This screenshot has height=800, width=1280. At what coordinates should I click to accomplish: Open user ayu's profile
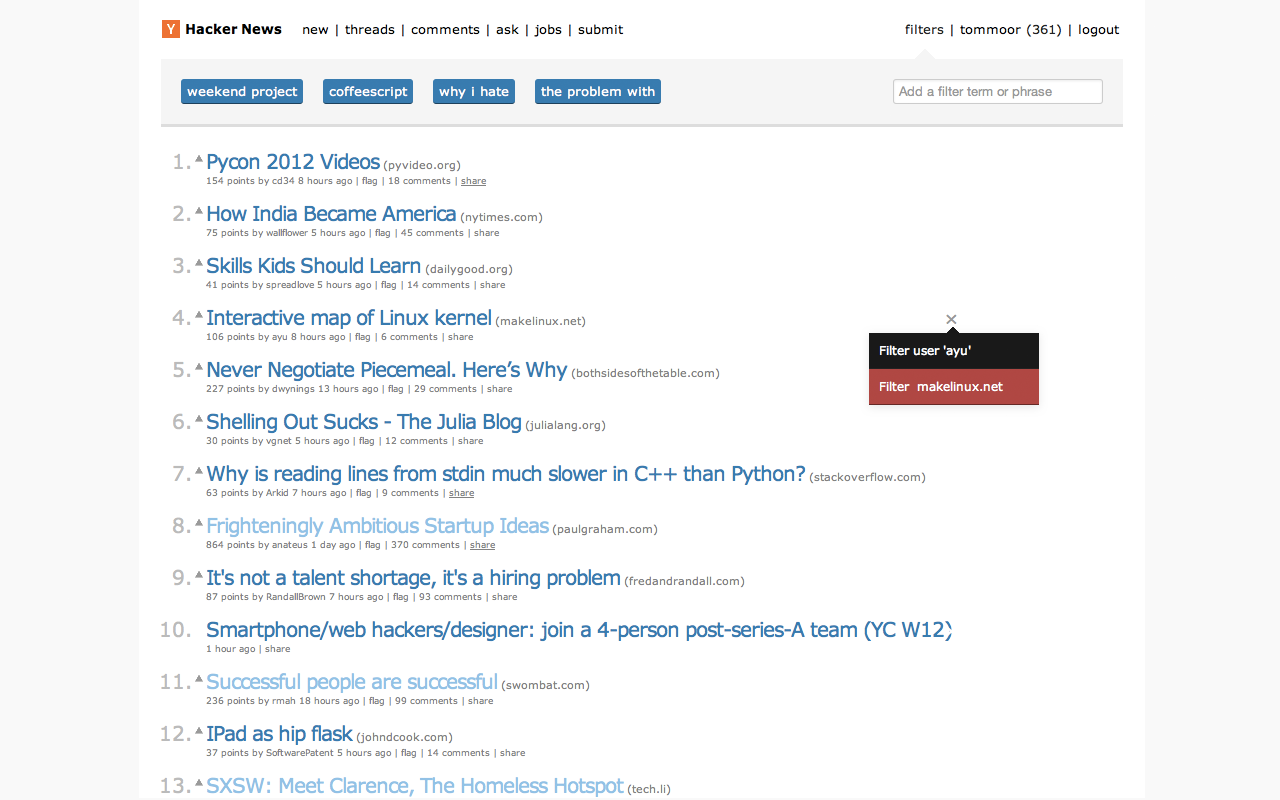[x=279, y=337]
